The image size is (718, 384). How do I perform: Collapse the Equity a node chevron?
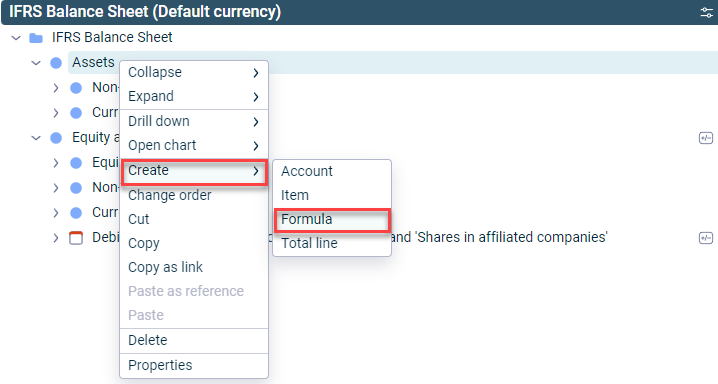(36, 138)
